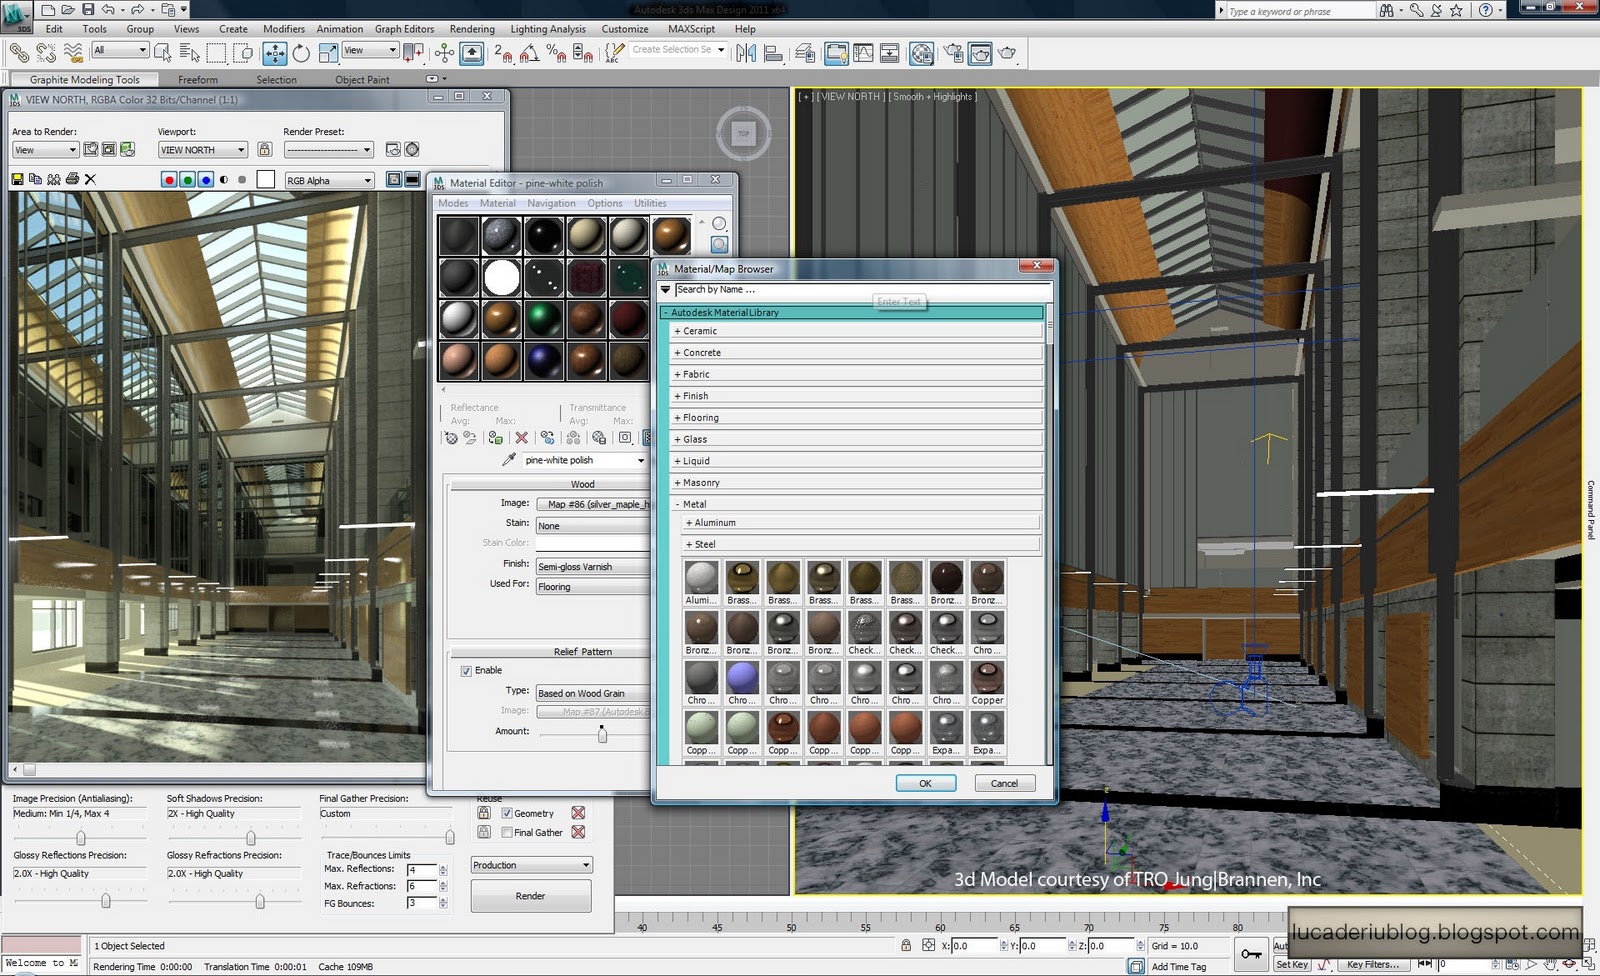1600x976 pixels.
Task: Open Select by Name list tool
Action: tap(190, 52)
